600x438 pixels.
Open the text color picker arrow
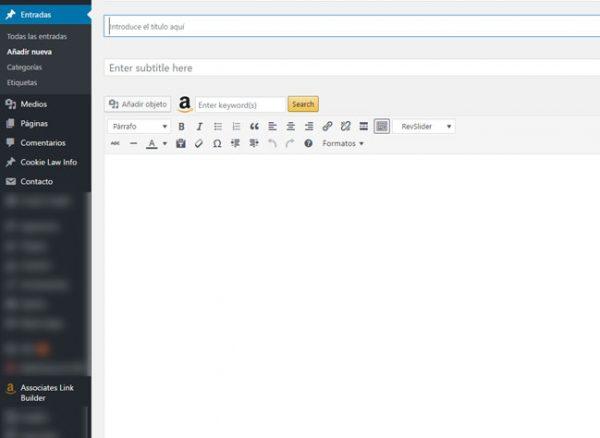[165, 144]
